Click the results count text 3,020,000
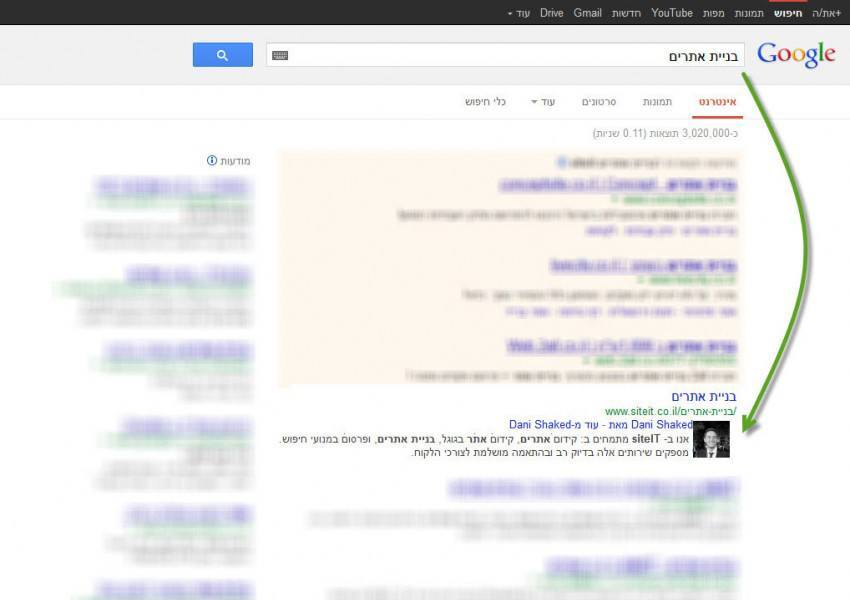The width and height of the screenshot is (850, 600). click(665, 133)
